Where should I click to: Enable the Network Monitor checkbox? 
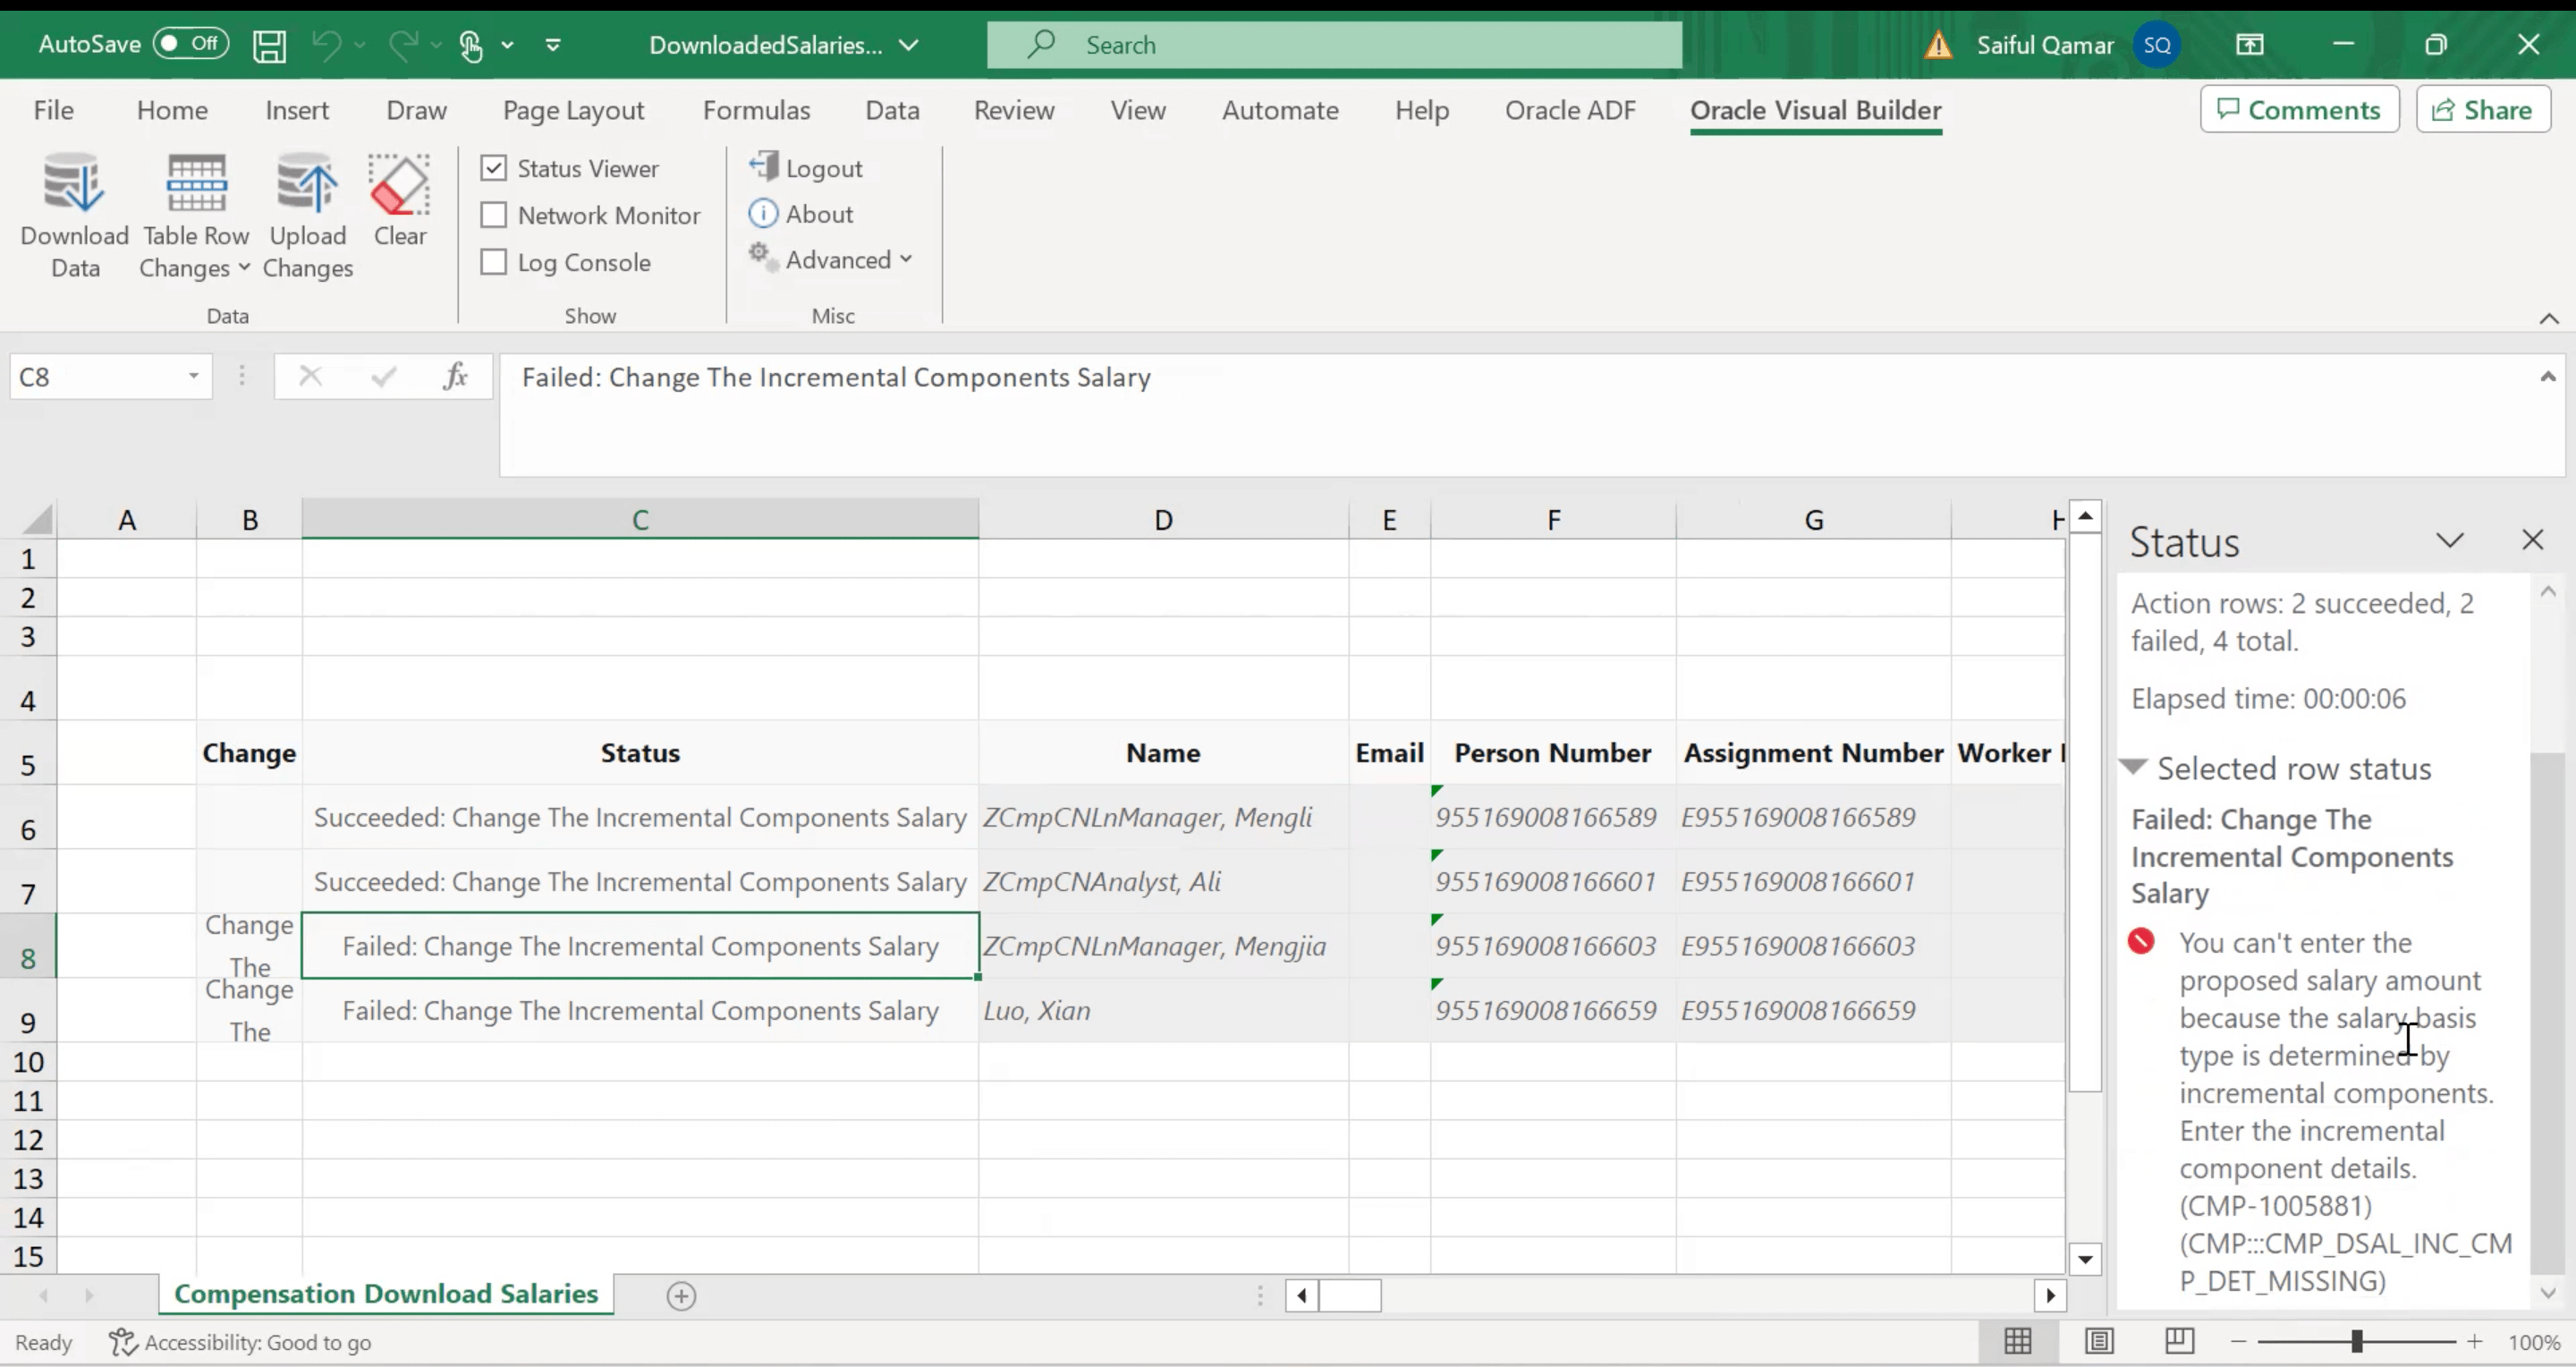494,215
